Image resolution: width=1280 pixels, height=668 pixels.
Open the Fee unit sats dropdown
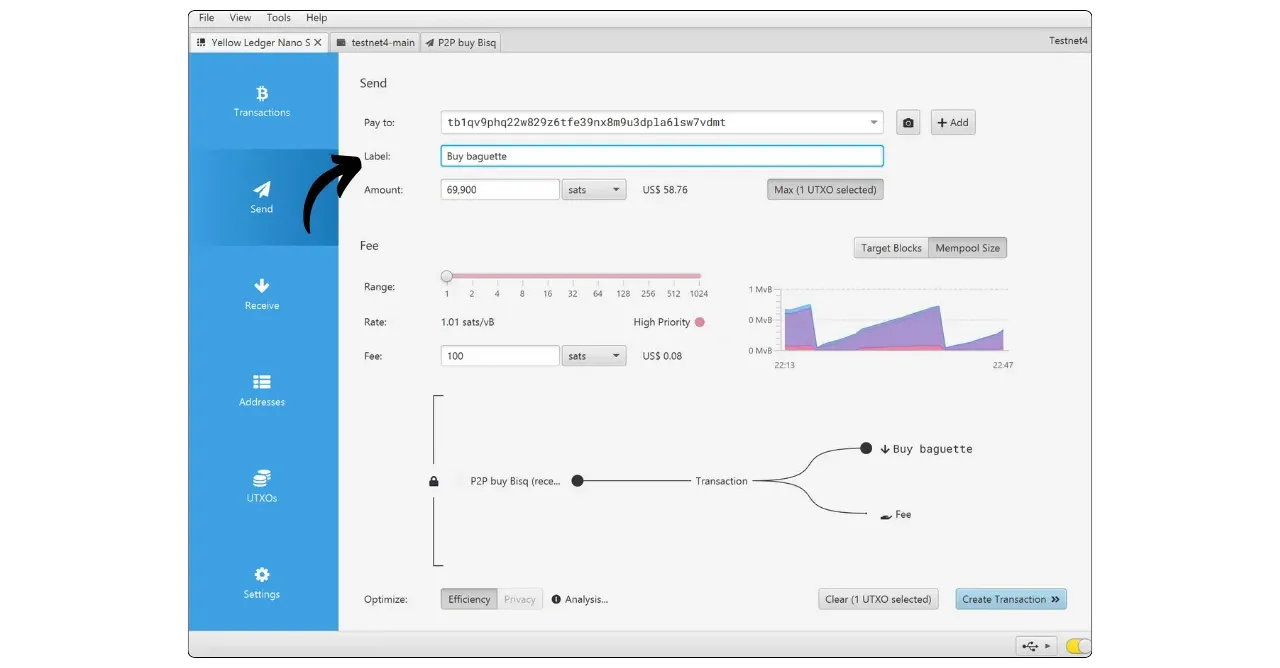[x=594, y=356]
